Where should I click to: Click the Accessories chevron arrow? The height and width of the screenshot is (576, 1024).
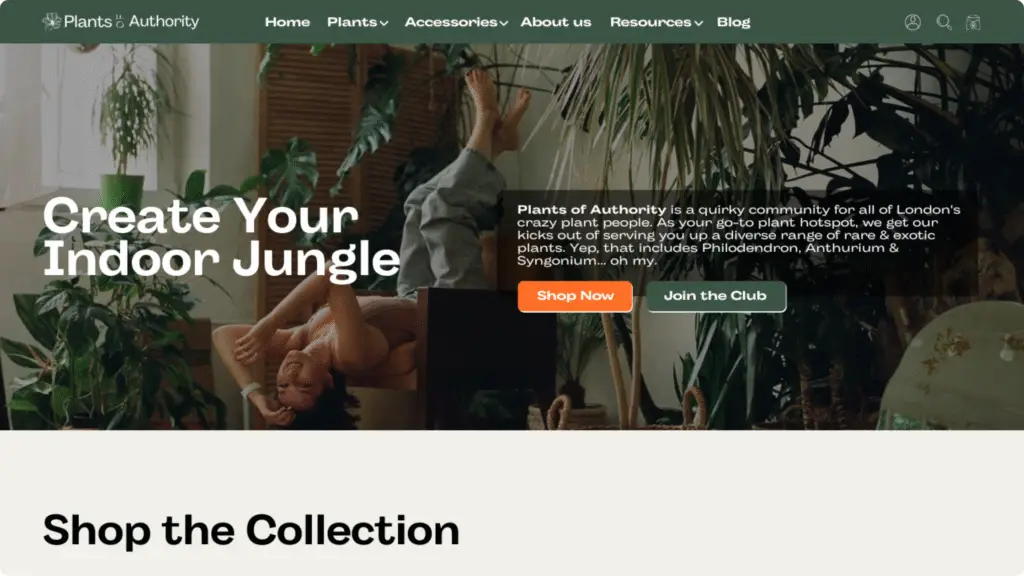click(x=504, y=24)
